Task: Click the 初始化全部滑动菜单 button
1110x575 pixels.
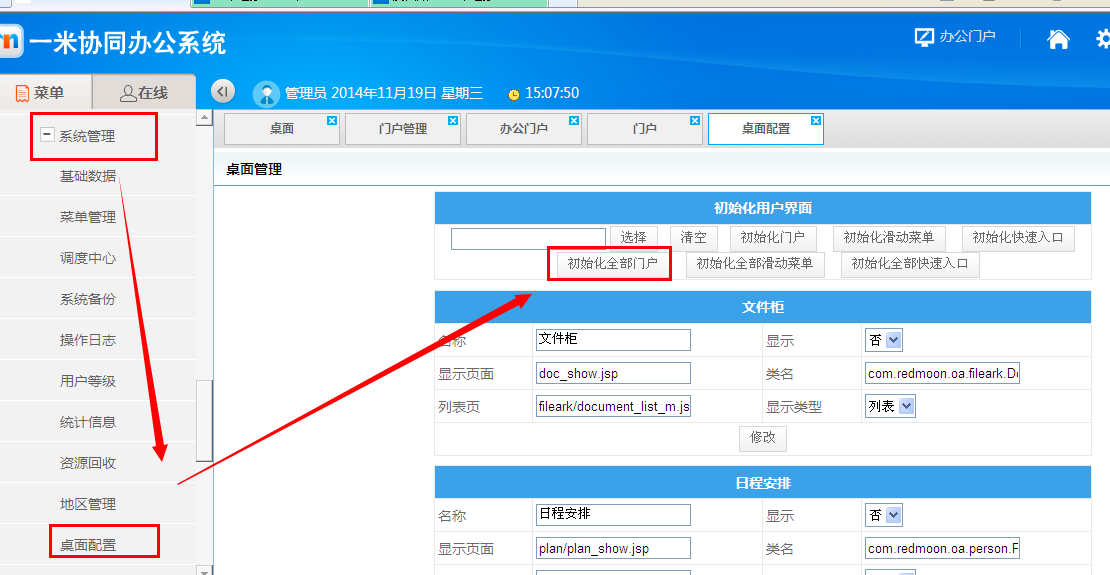Action: (x=755, y=264)
